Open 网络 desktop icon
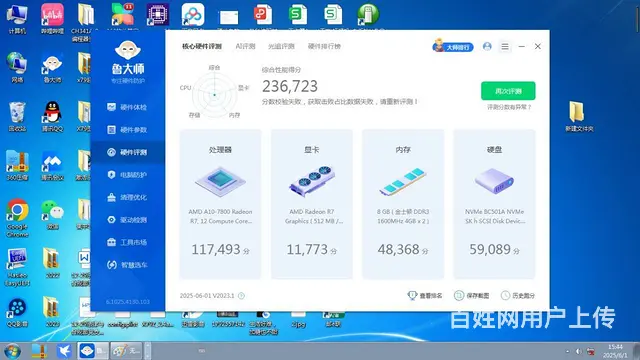640x360 pixels. 17,67
